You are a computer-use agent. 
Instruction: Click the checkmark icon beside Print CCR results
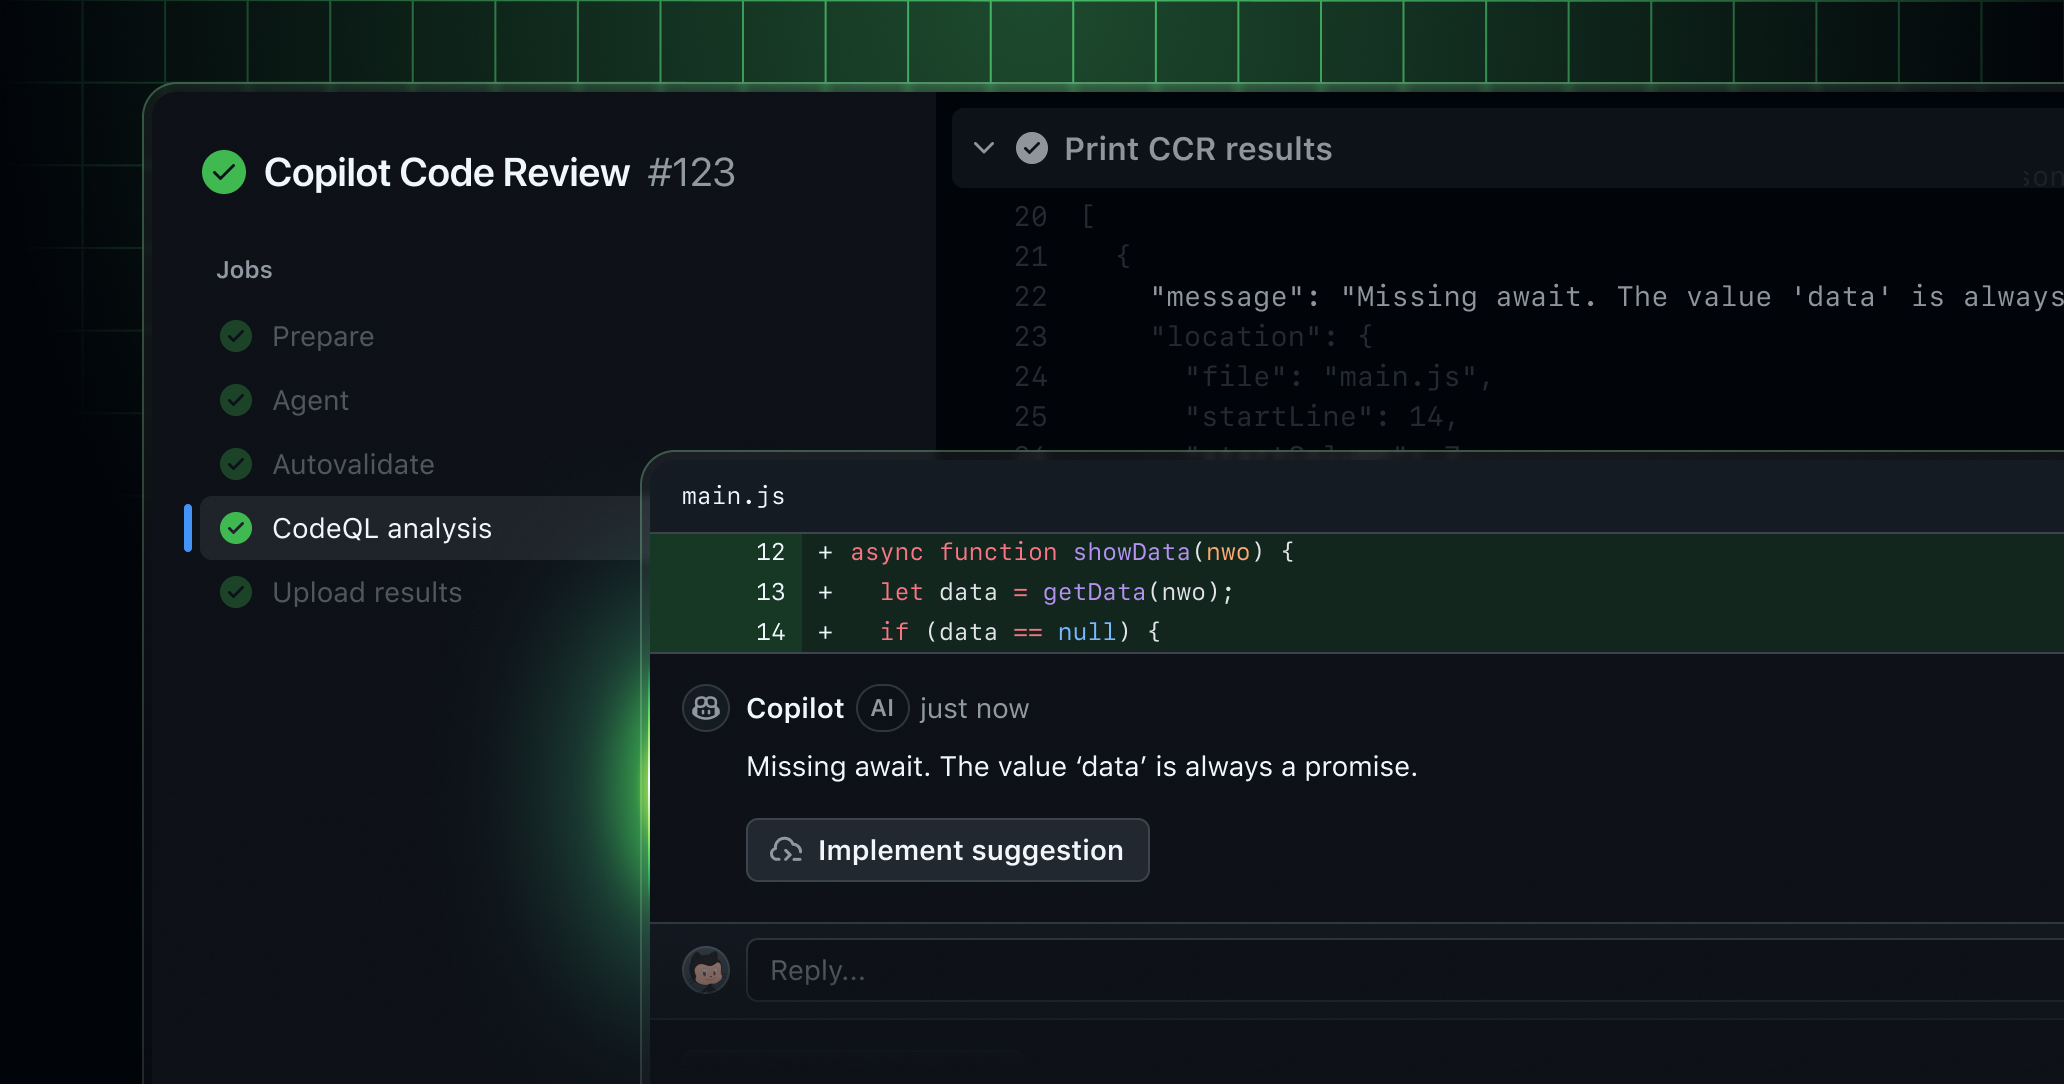point(1032,148)
